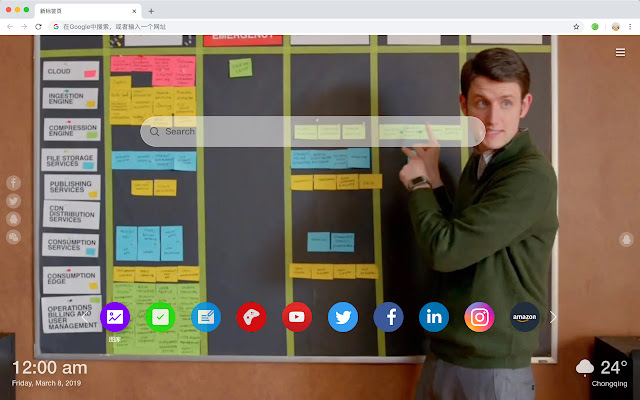Share via Facebook icon in left sidebar
640x400 pixels.
tap(13, 183)
